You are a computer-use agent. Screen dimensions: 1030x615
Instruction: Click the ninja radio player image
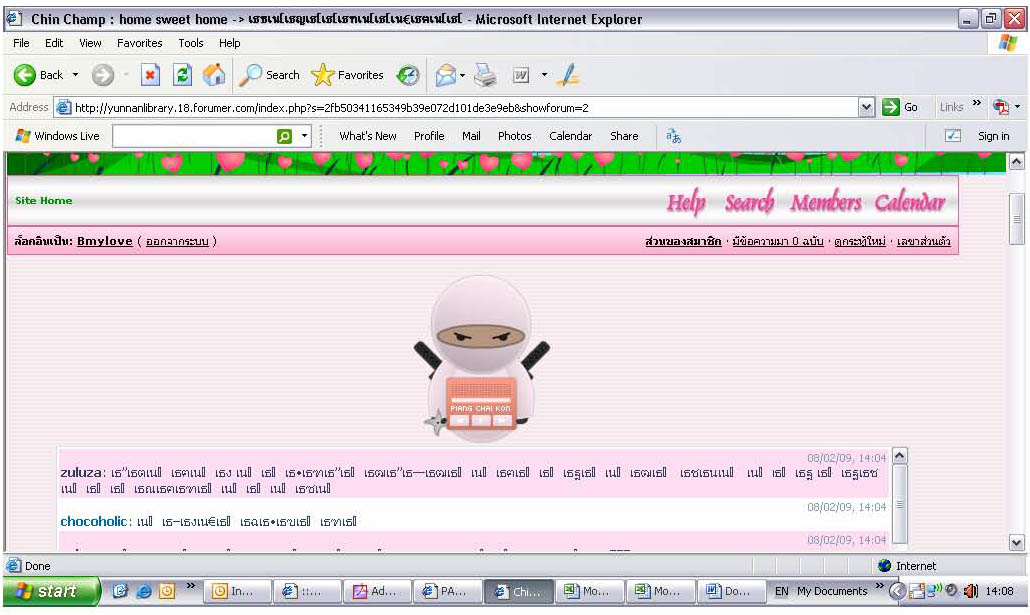482,357
